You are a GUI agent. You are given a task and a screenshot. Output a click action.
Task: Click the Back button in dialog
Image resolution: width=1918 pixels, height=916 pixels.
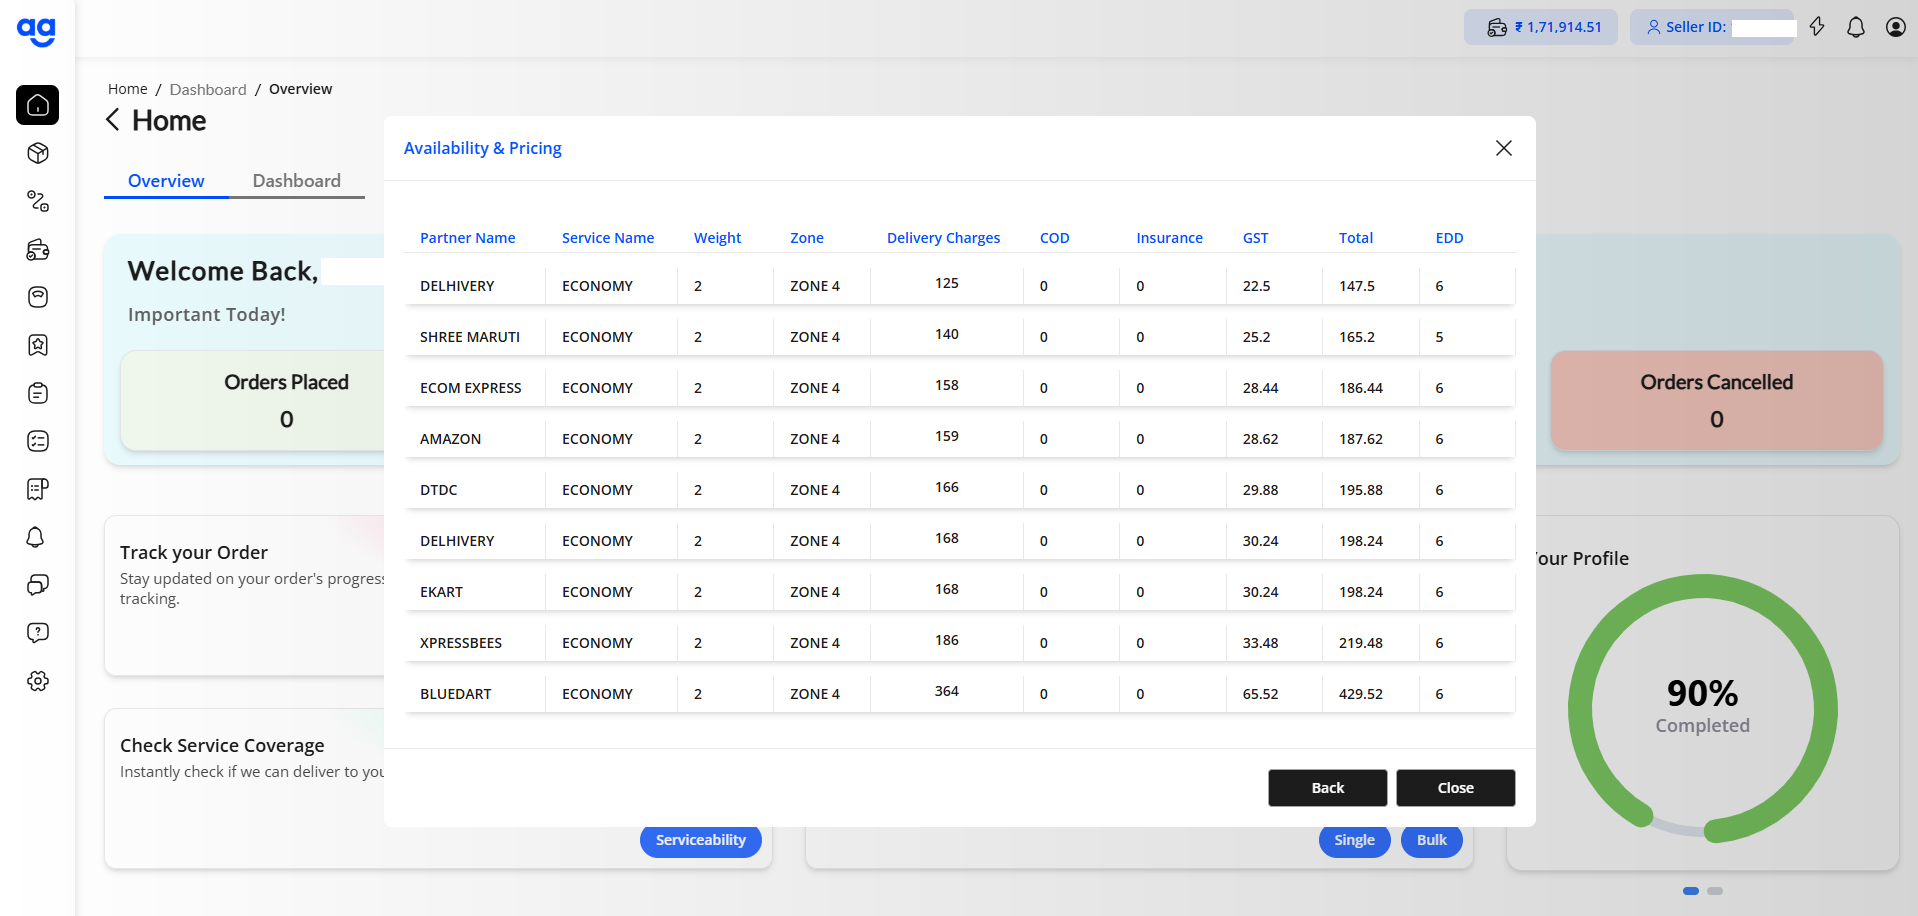pyautogui.click(x=1328, y=788)
